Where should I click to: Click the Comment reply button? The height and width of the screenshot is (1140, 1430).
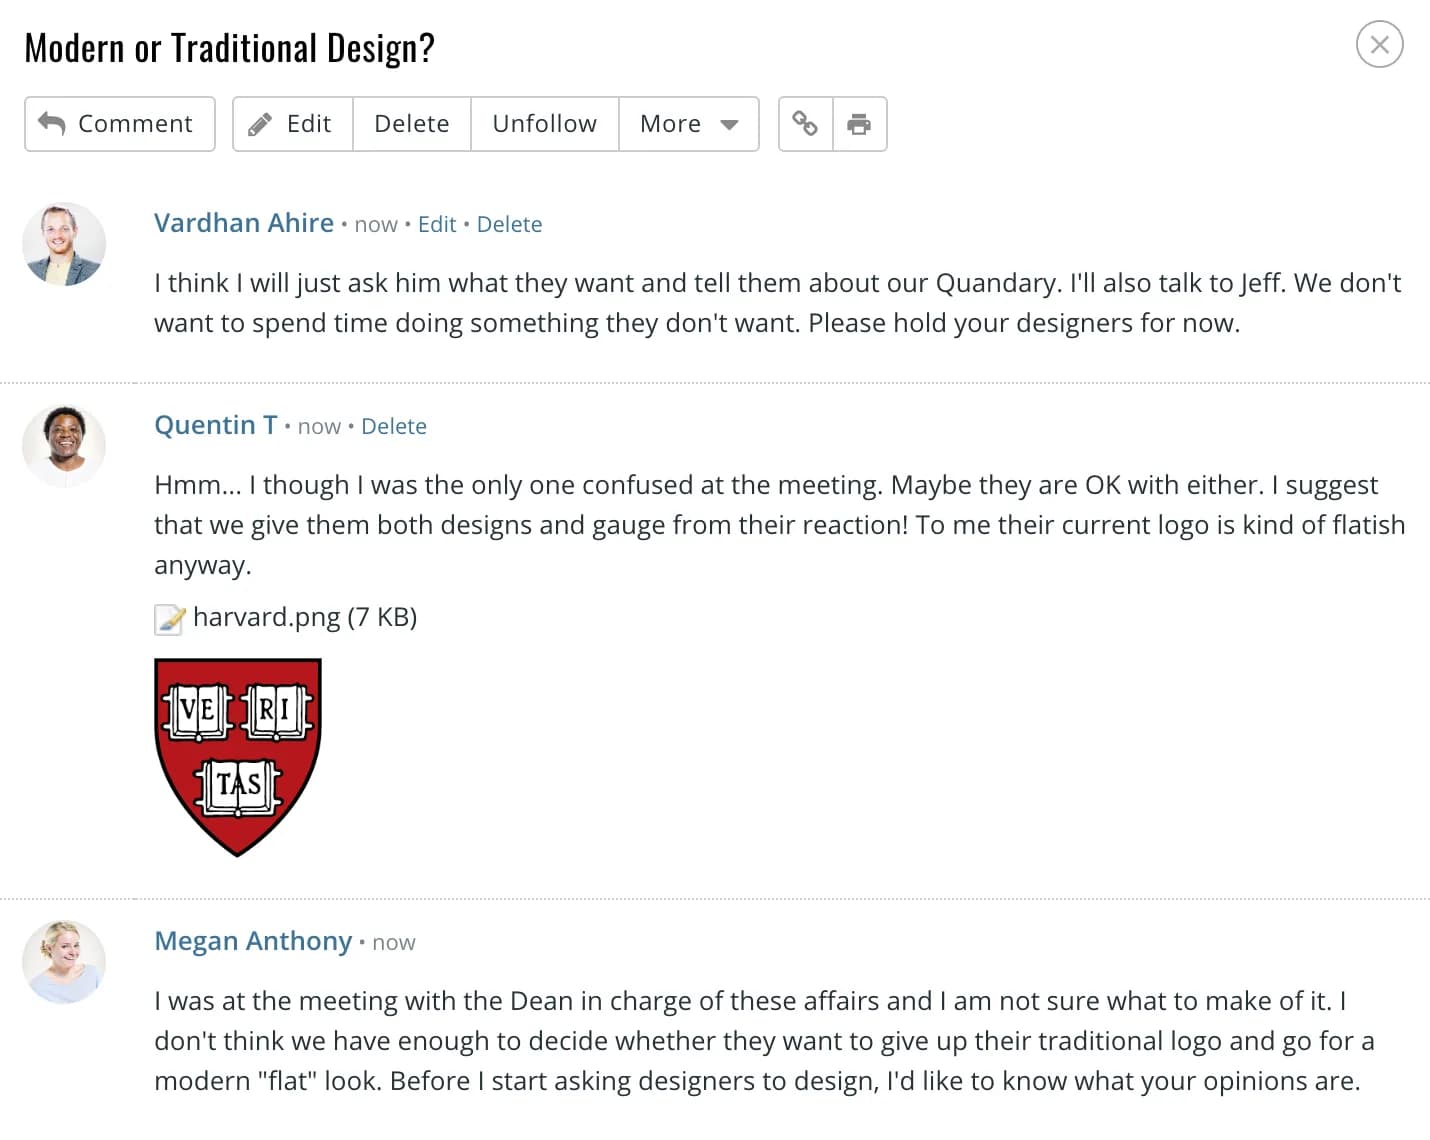[x=120, y=124]
